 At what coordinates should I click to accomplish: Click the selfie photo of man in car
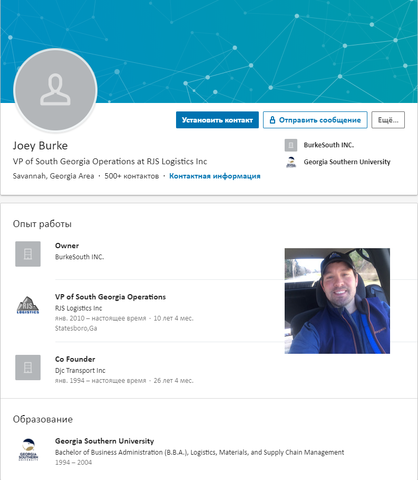[337, 301]
